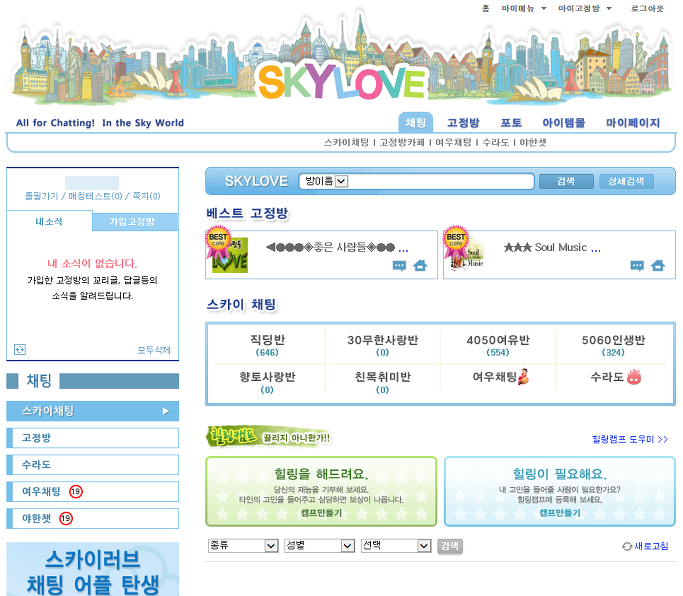This screenshot has height=596, width=683.
Task: Click the 19 badge beside 여우채팅
Action: point(76,491)
